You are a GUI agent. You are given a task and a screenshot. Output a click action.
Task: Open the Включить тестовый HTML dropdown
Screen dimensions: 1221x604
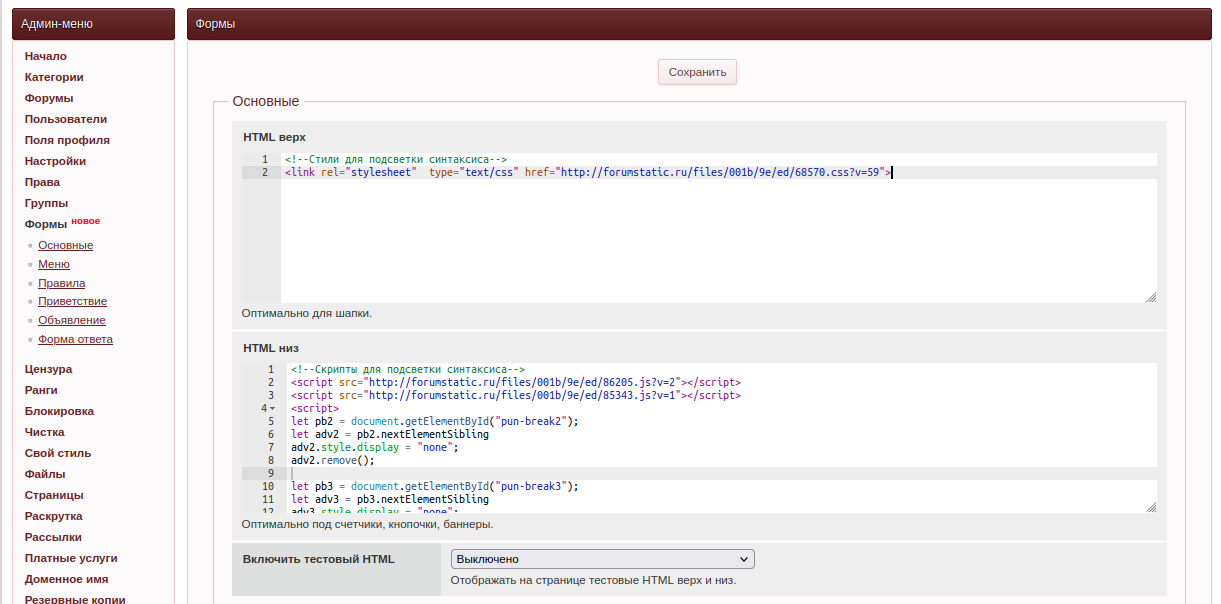click(602, 559)
